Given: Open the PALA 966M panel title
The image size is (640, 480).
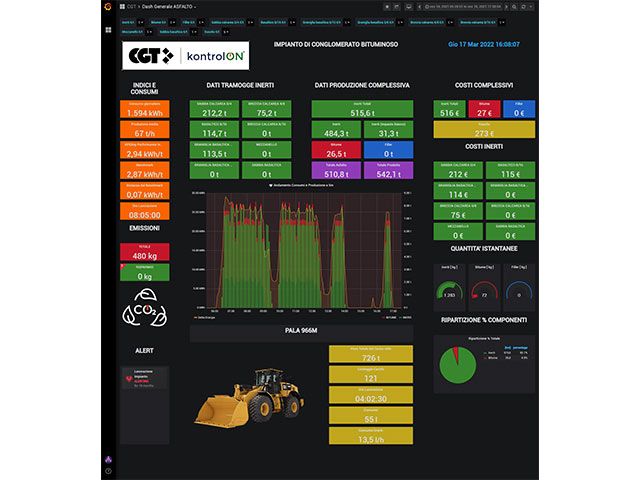Looking at the screenshot, I should tap(301, 330).
